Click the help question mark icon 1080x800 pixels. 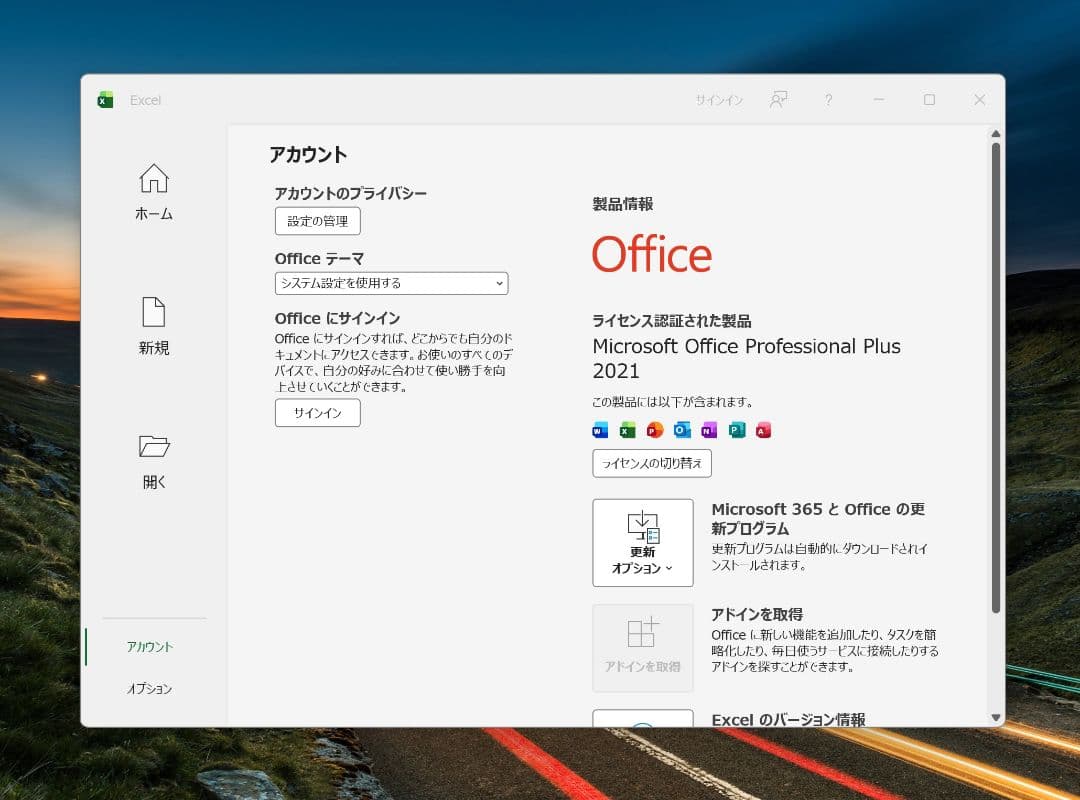(829, 100)
